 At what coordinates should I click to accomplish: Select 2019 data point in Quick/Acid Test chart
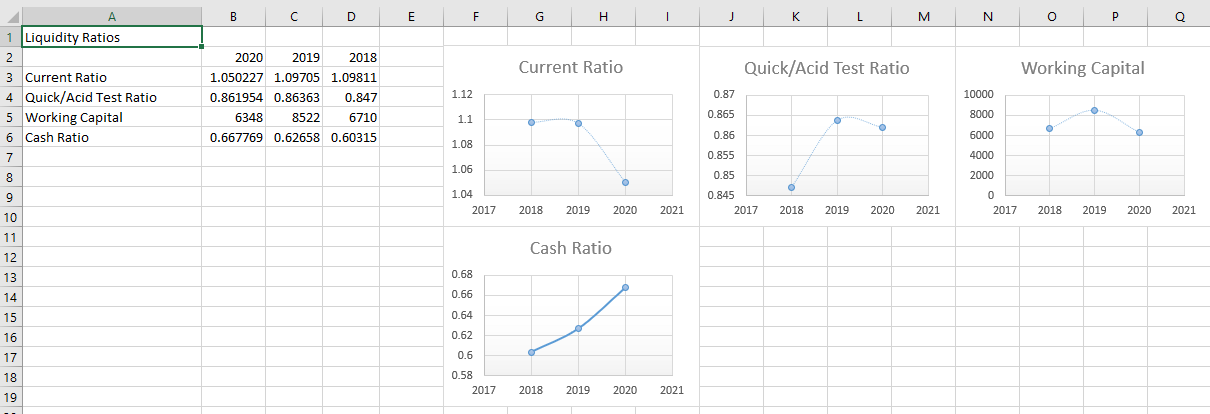tap(837, 120)
